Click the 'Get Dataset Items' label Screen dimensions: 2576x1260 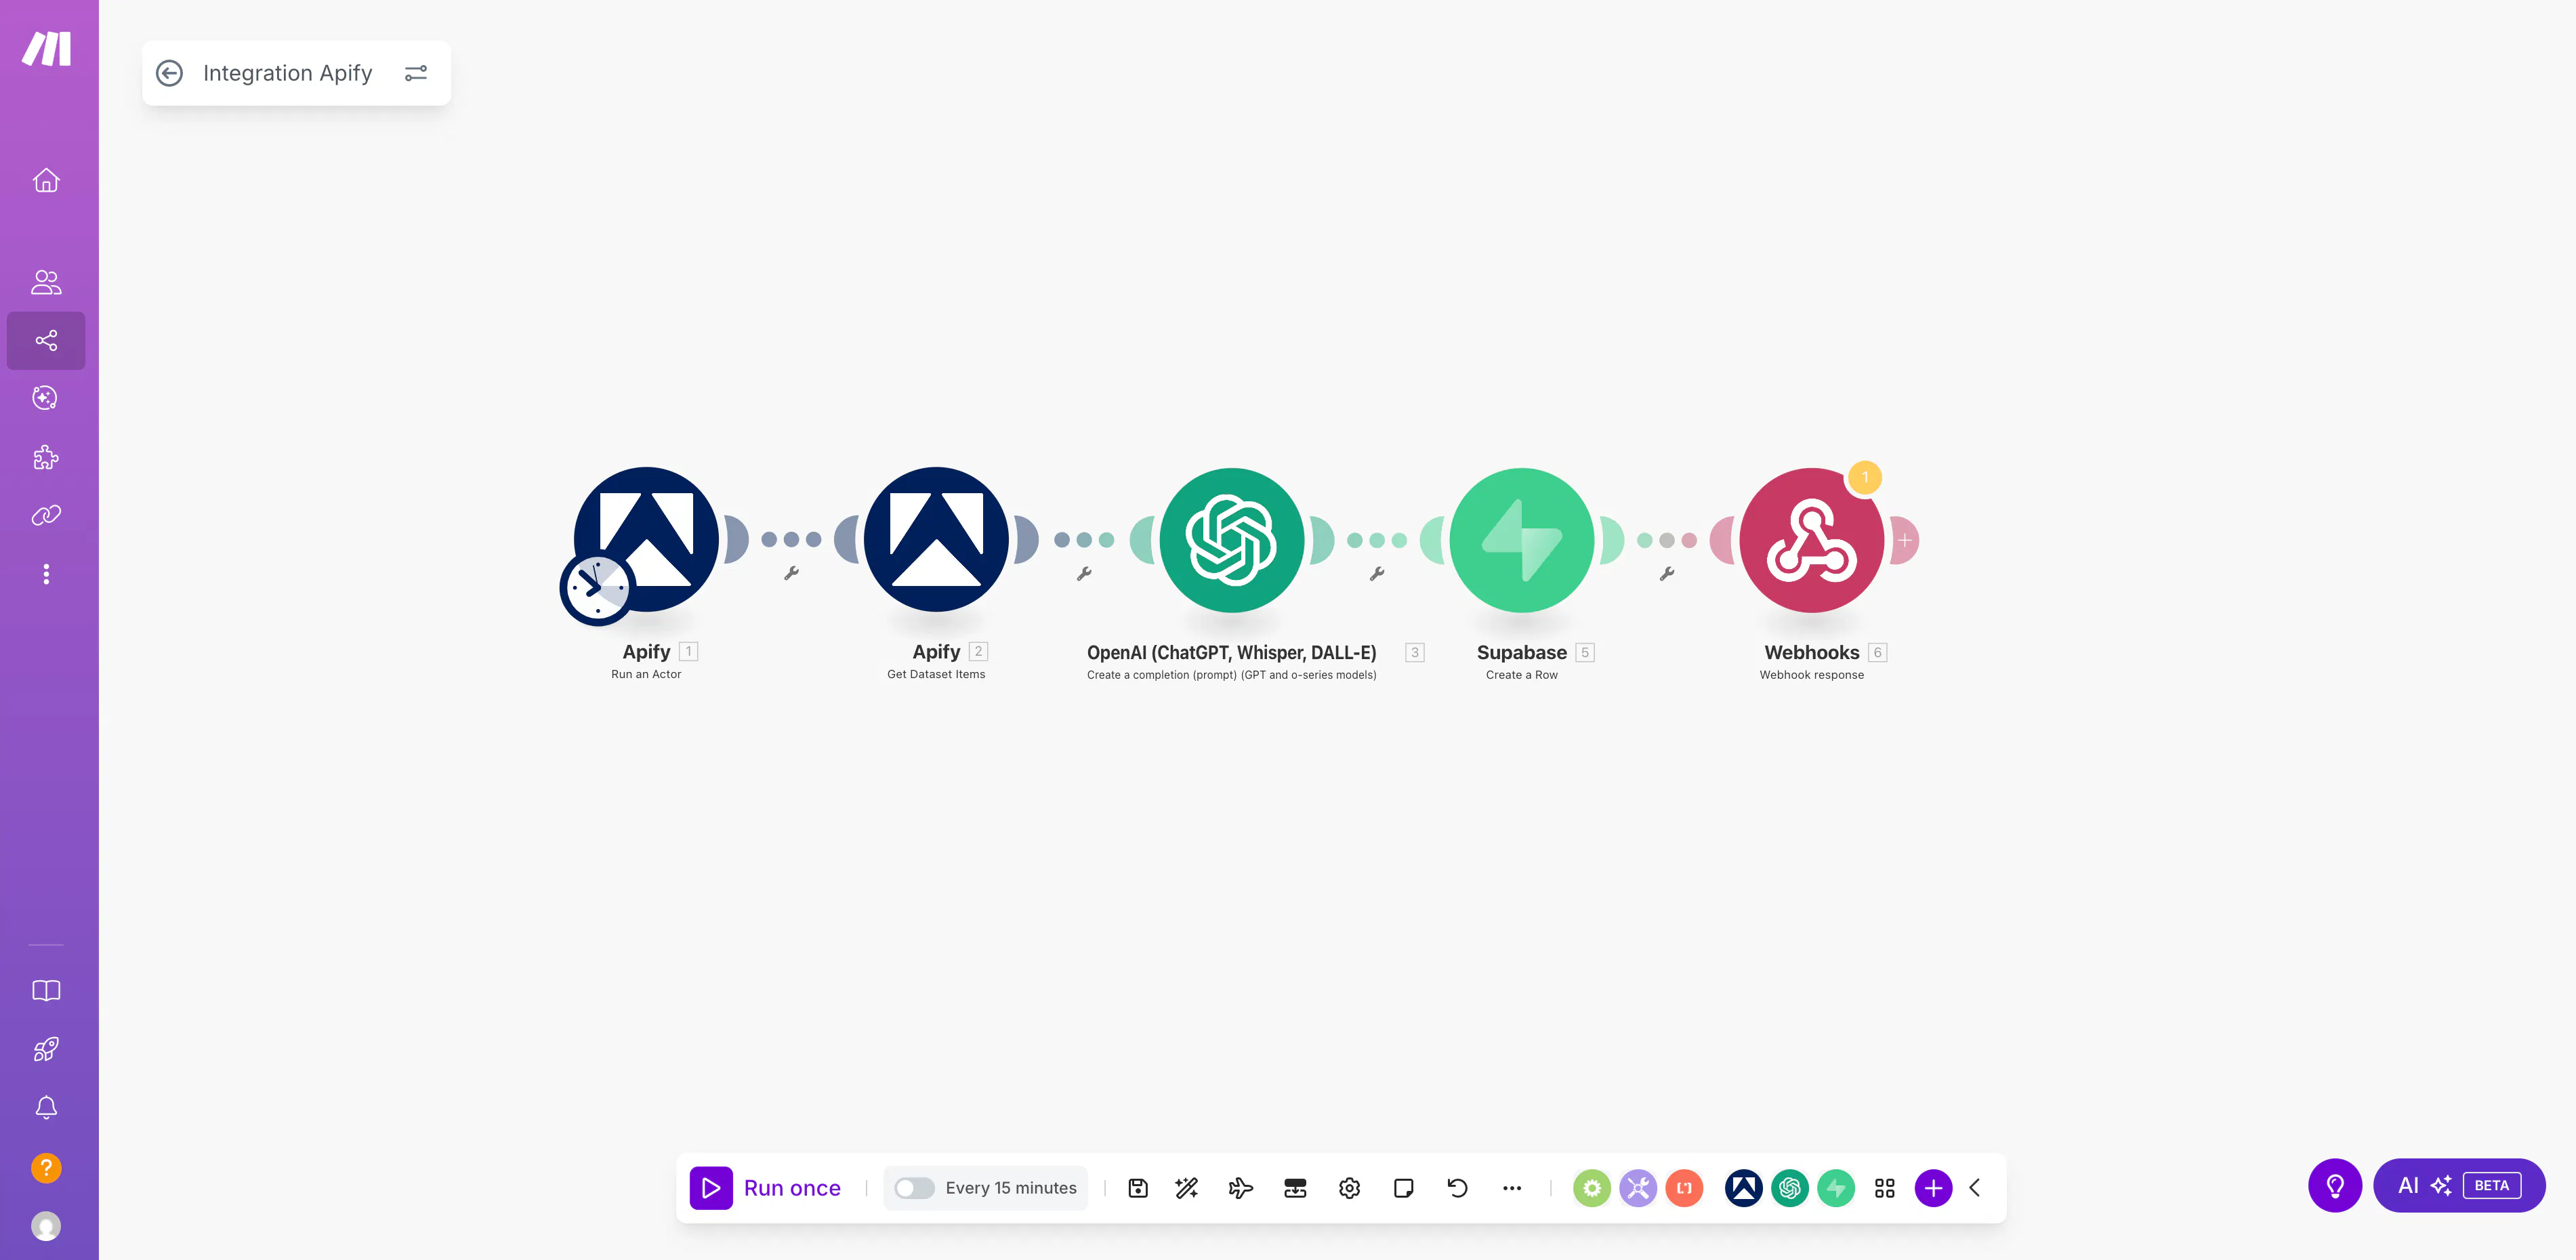(936, 675)
